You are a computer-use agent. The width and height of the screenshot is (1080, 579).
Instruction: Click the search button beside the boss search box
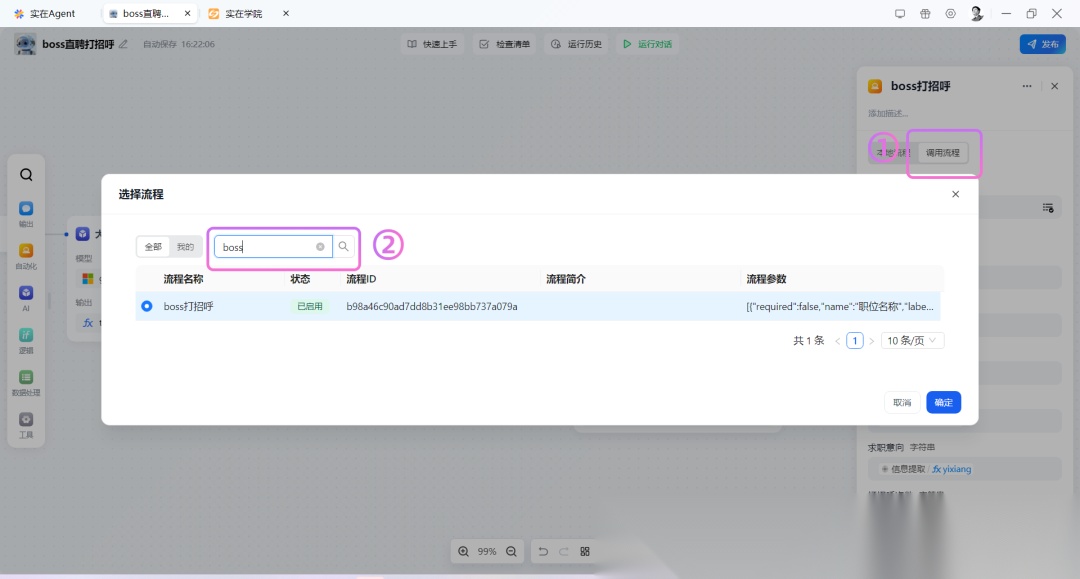pos(343,246)
